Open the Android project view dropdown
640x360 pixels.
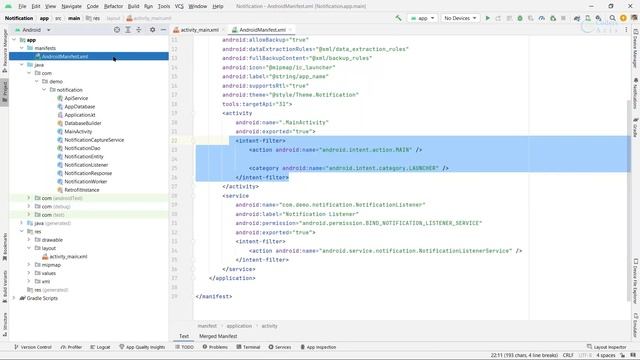pos(33,30)
